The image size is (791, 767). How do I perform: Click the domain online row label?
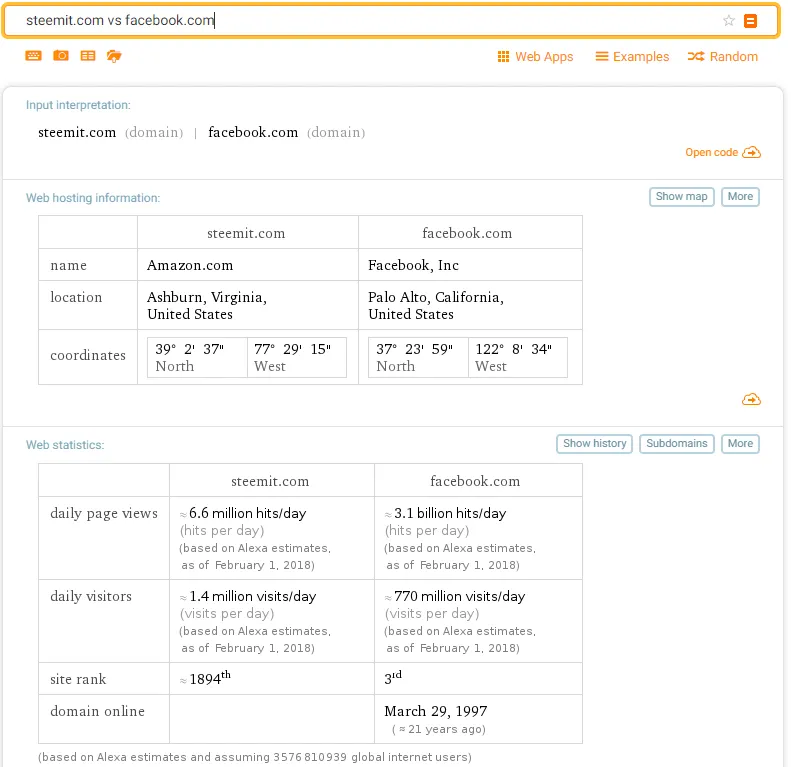[x=97, y=711]
